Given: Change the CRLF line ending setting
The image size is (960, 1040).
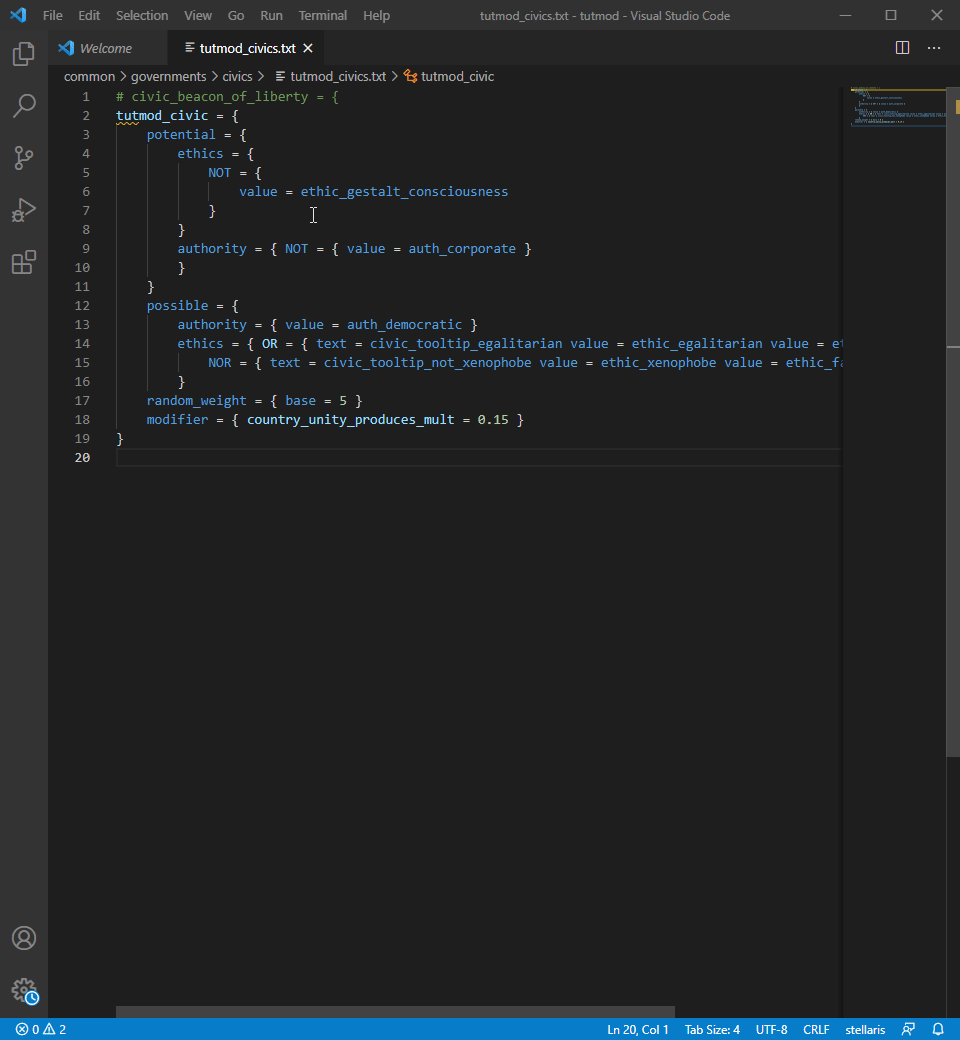Looking at the screenshot, I should point(816,1029).
